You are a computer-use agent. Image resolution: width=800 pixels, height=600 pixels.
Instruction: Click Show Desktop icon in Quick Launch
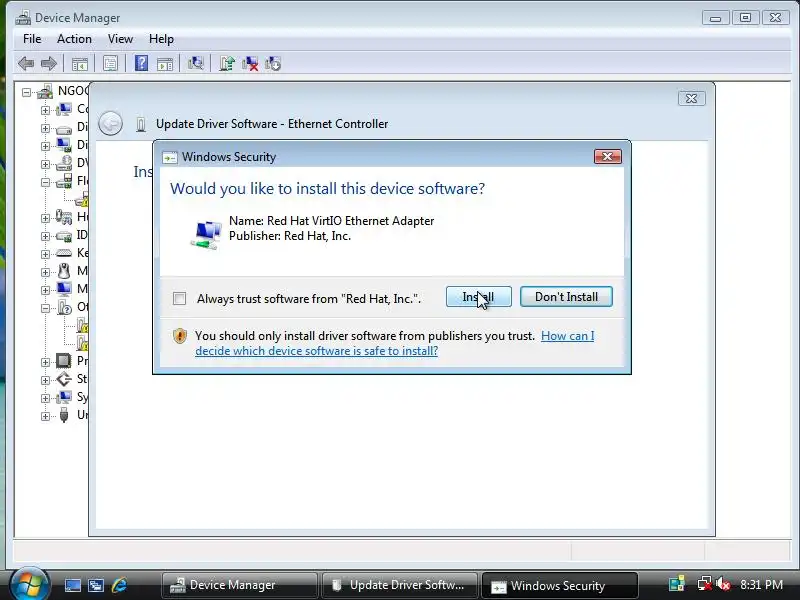coord(72,585)
